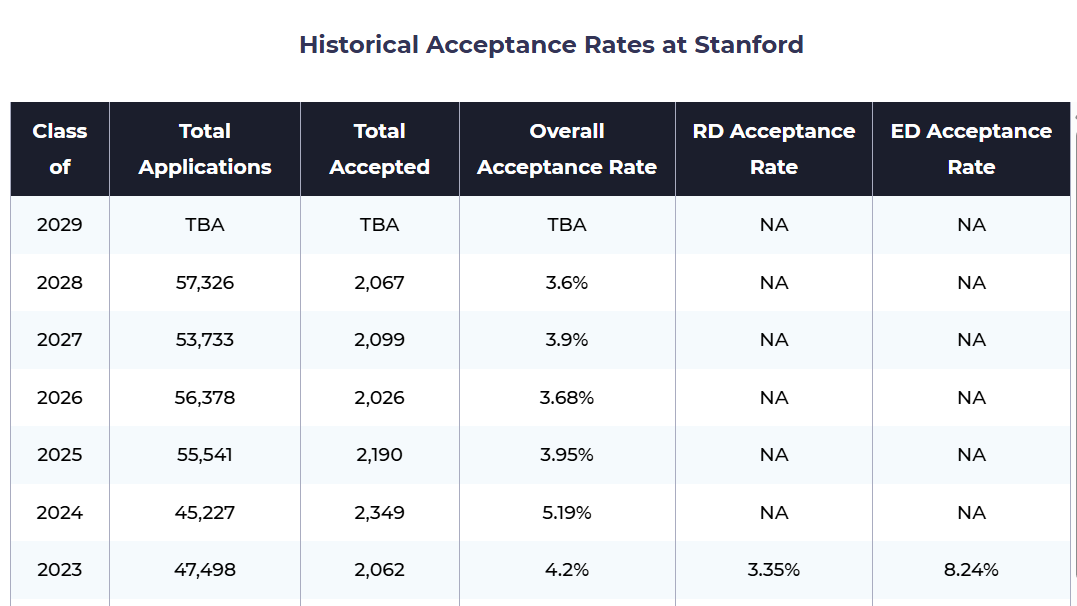1077x606 pixels.
Task: Click the ED Acceptance Rate header
Action: pyautogui.click(x=971, y=149)
